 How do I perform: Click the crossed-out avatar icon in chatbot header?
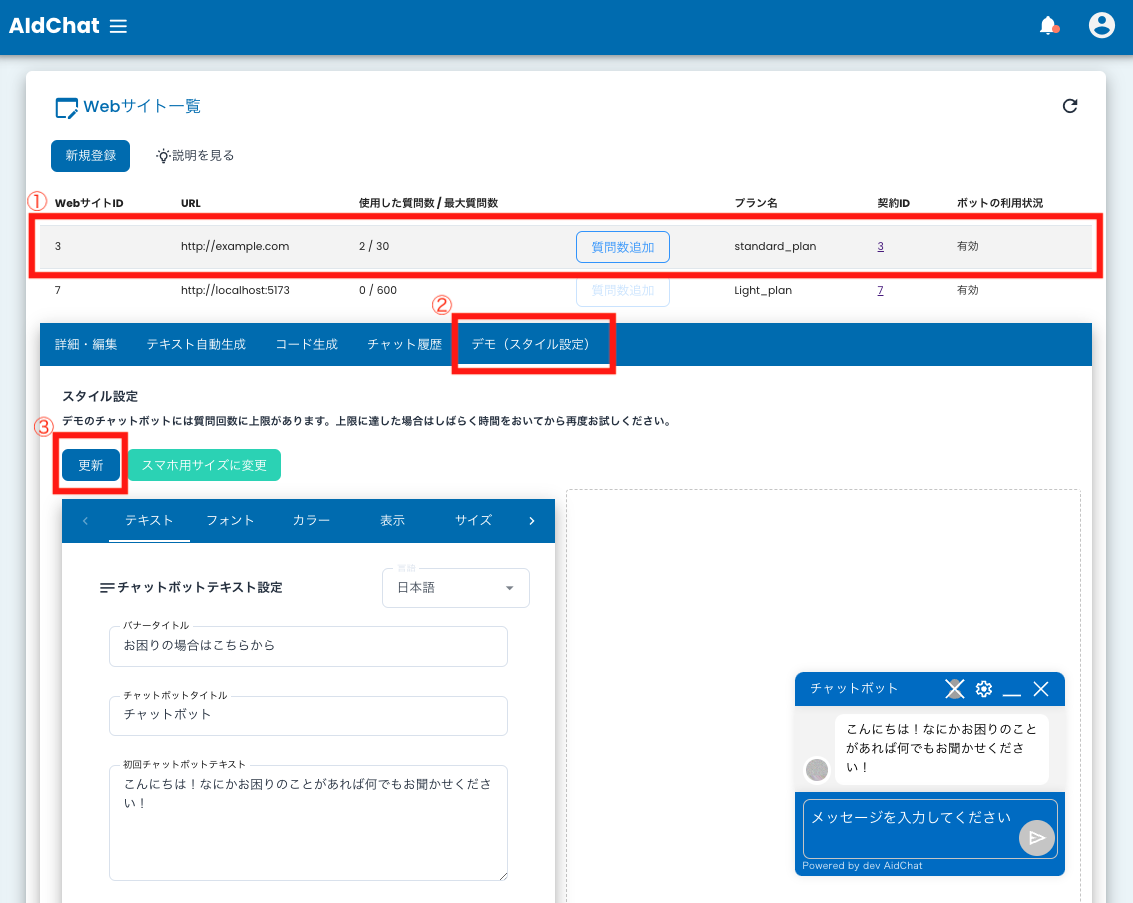[955, 689]
